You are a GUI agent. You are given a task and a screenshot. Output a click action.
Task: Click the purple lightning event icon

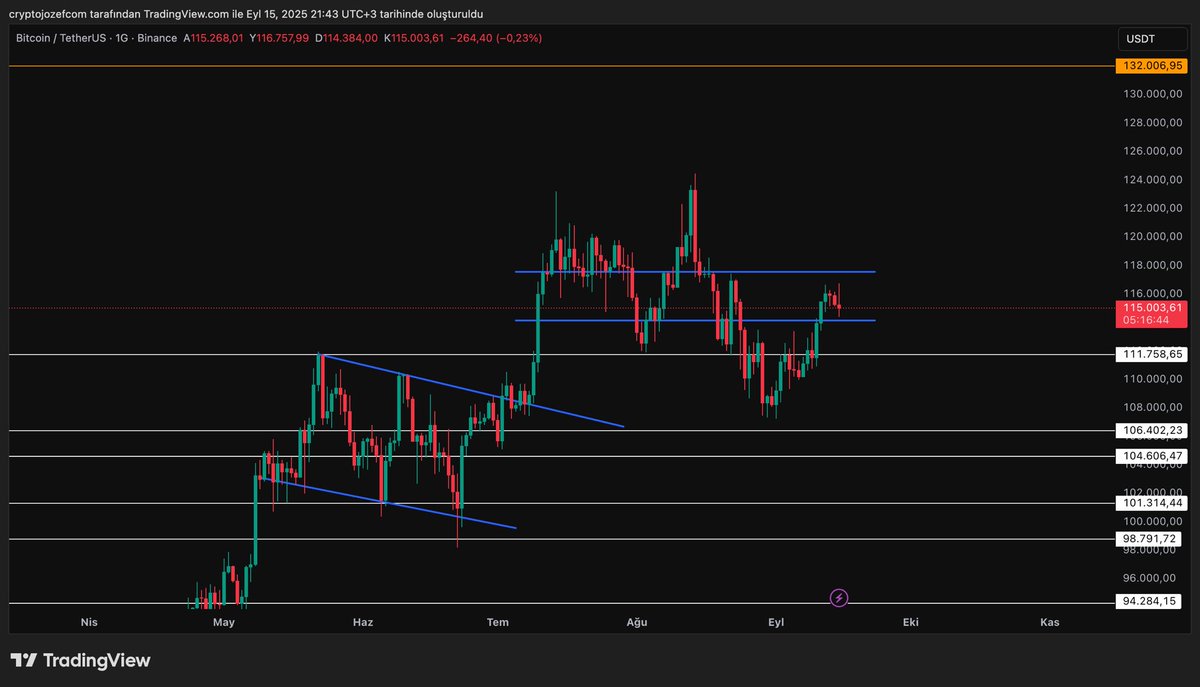[839, 598]
